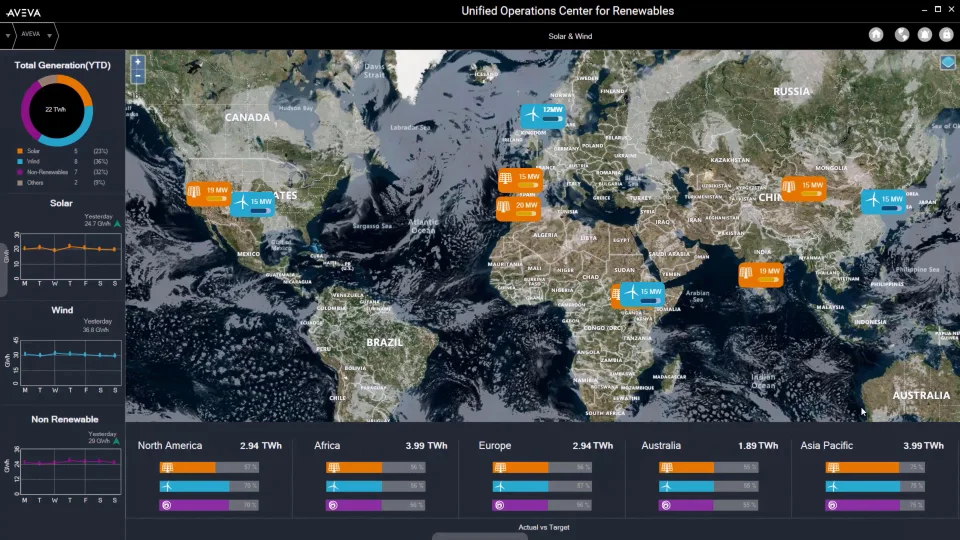This screenshot has height=540, width=960.
Task: Click North America's solar progress bar
Action: 187,467
